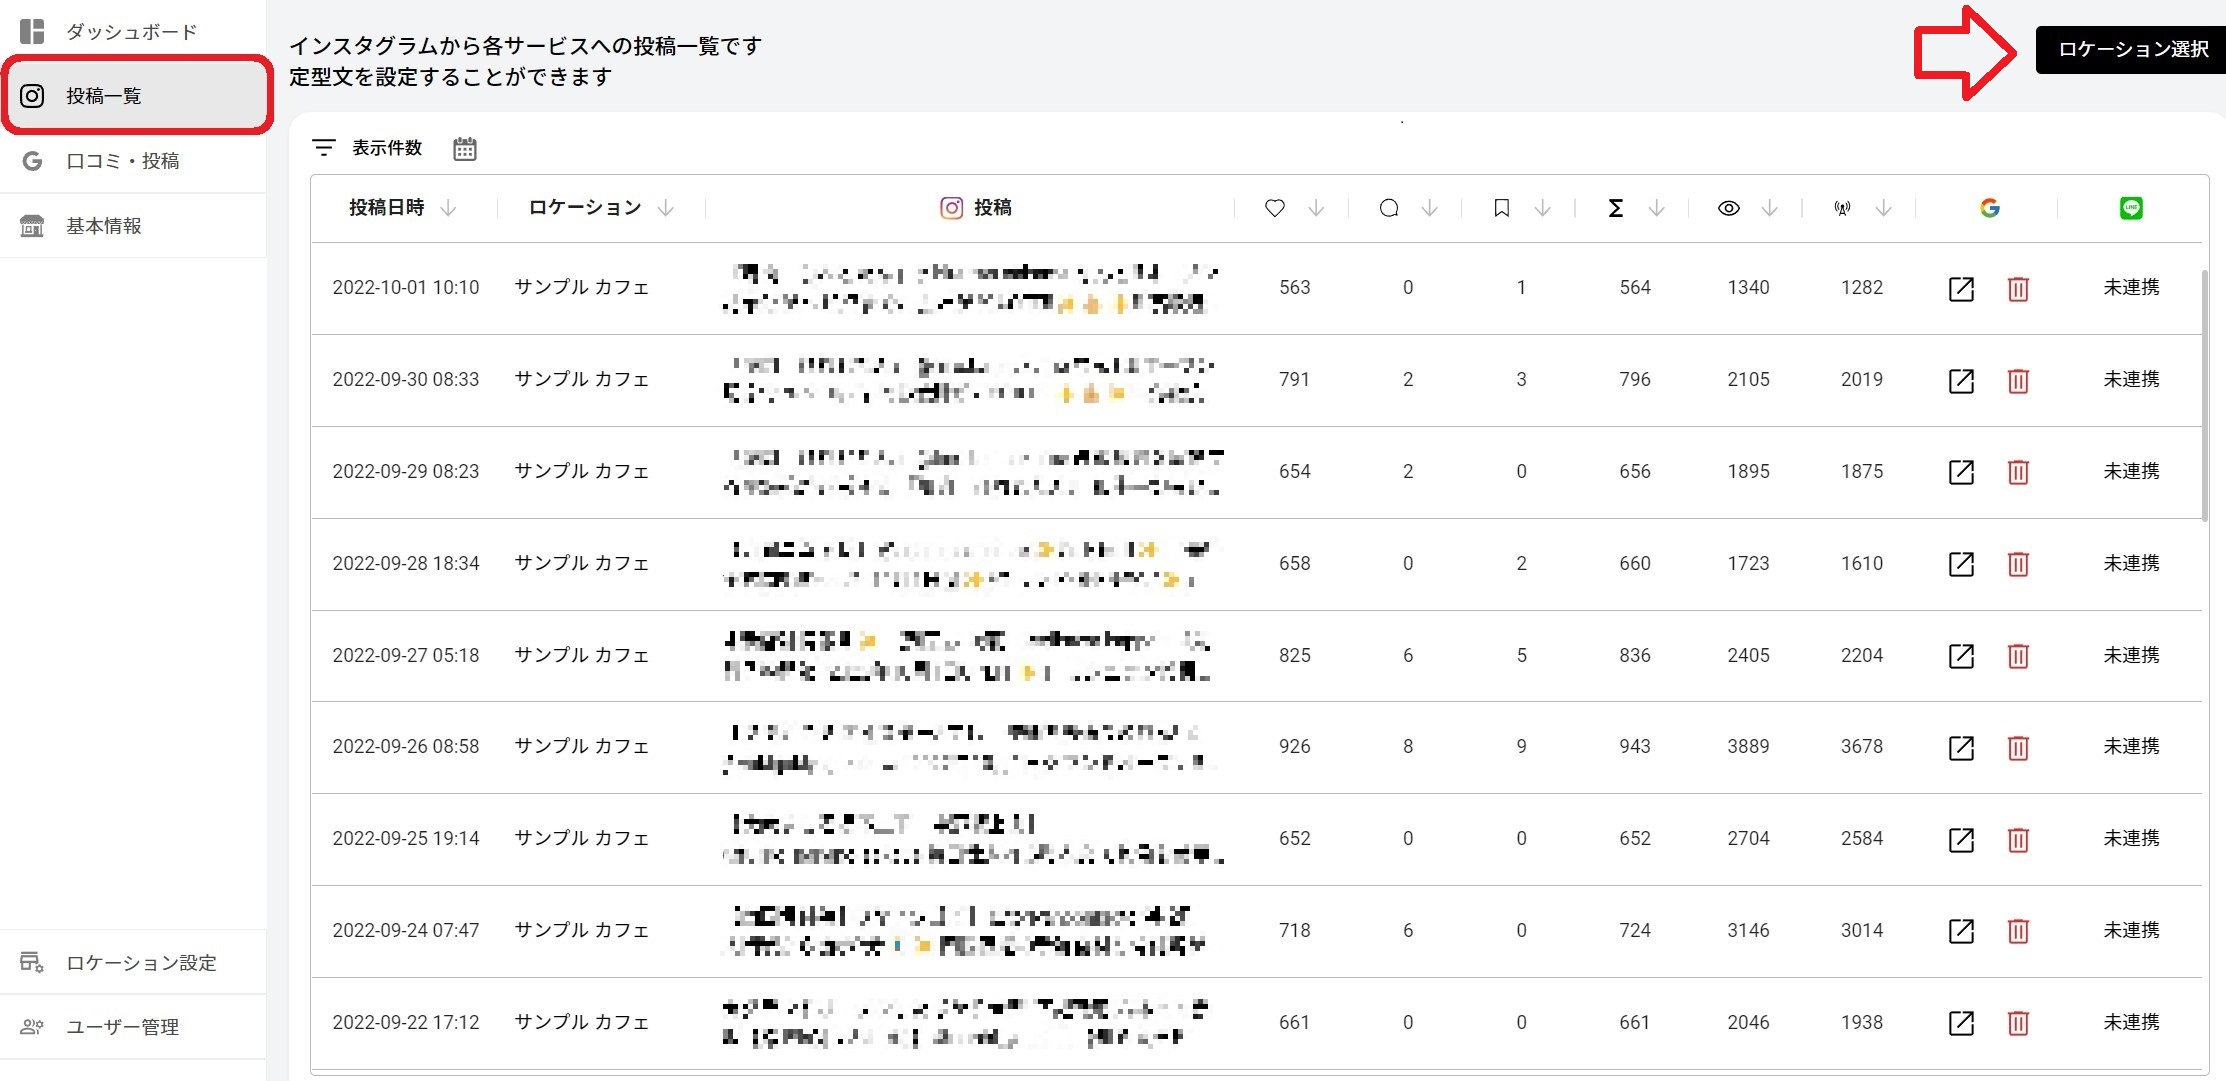Screen dimensions: 2226x1081
Task: Click the Google icon column header
Action: click(1989, 208)
